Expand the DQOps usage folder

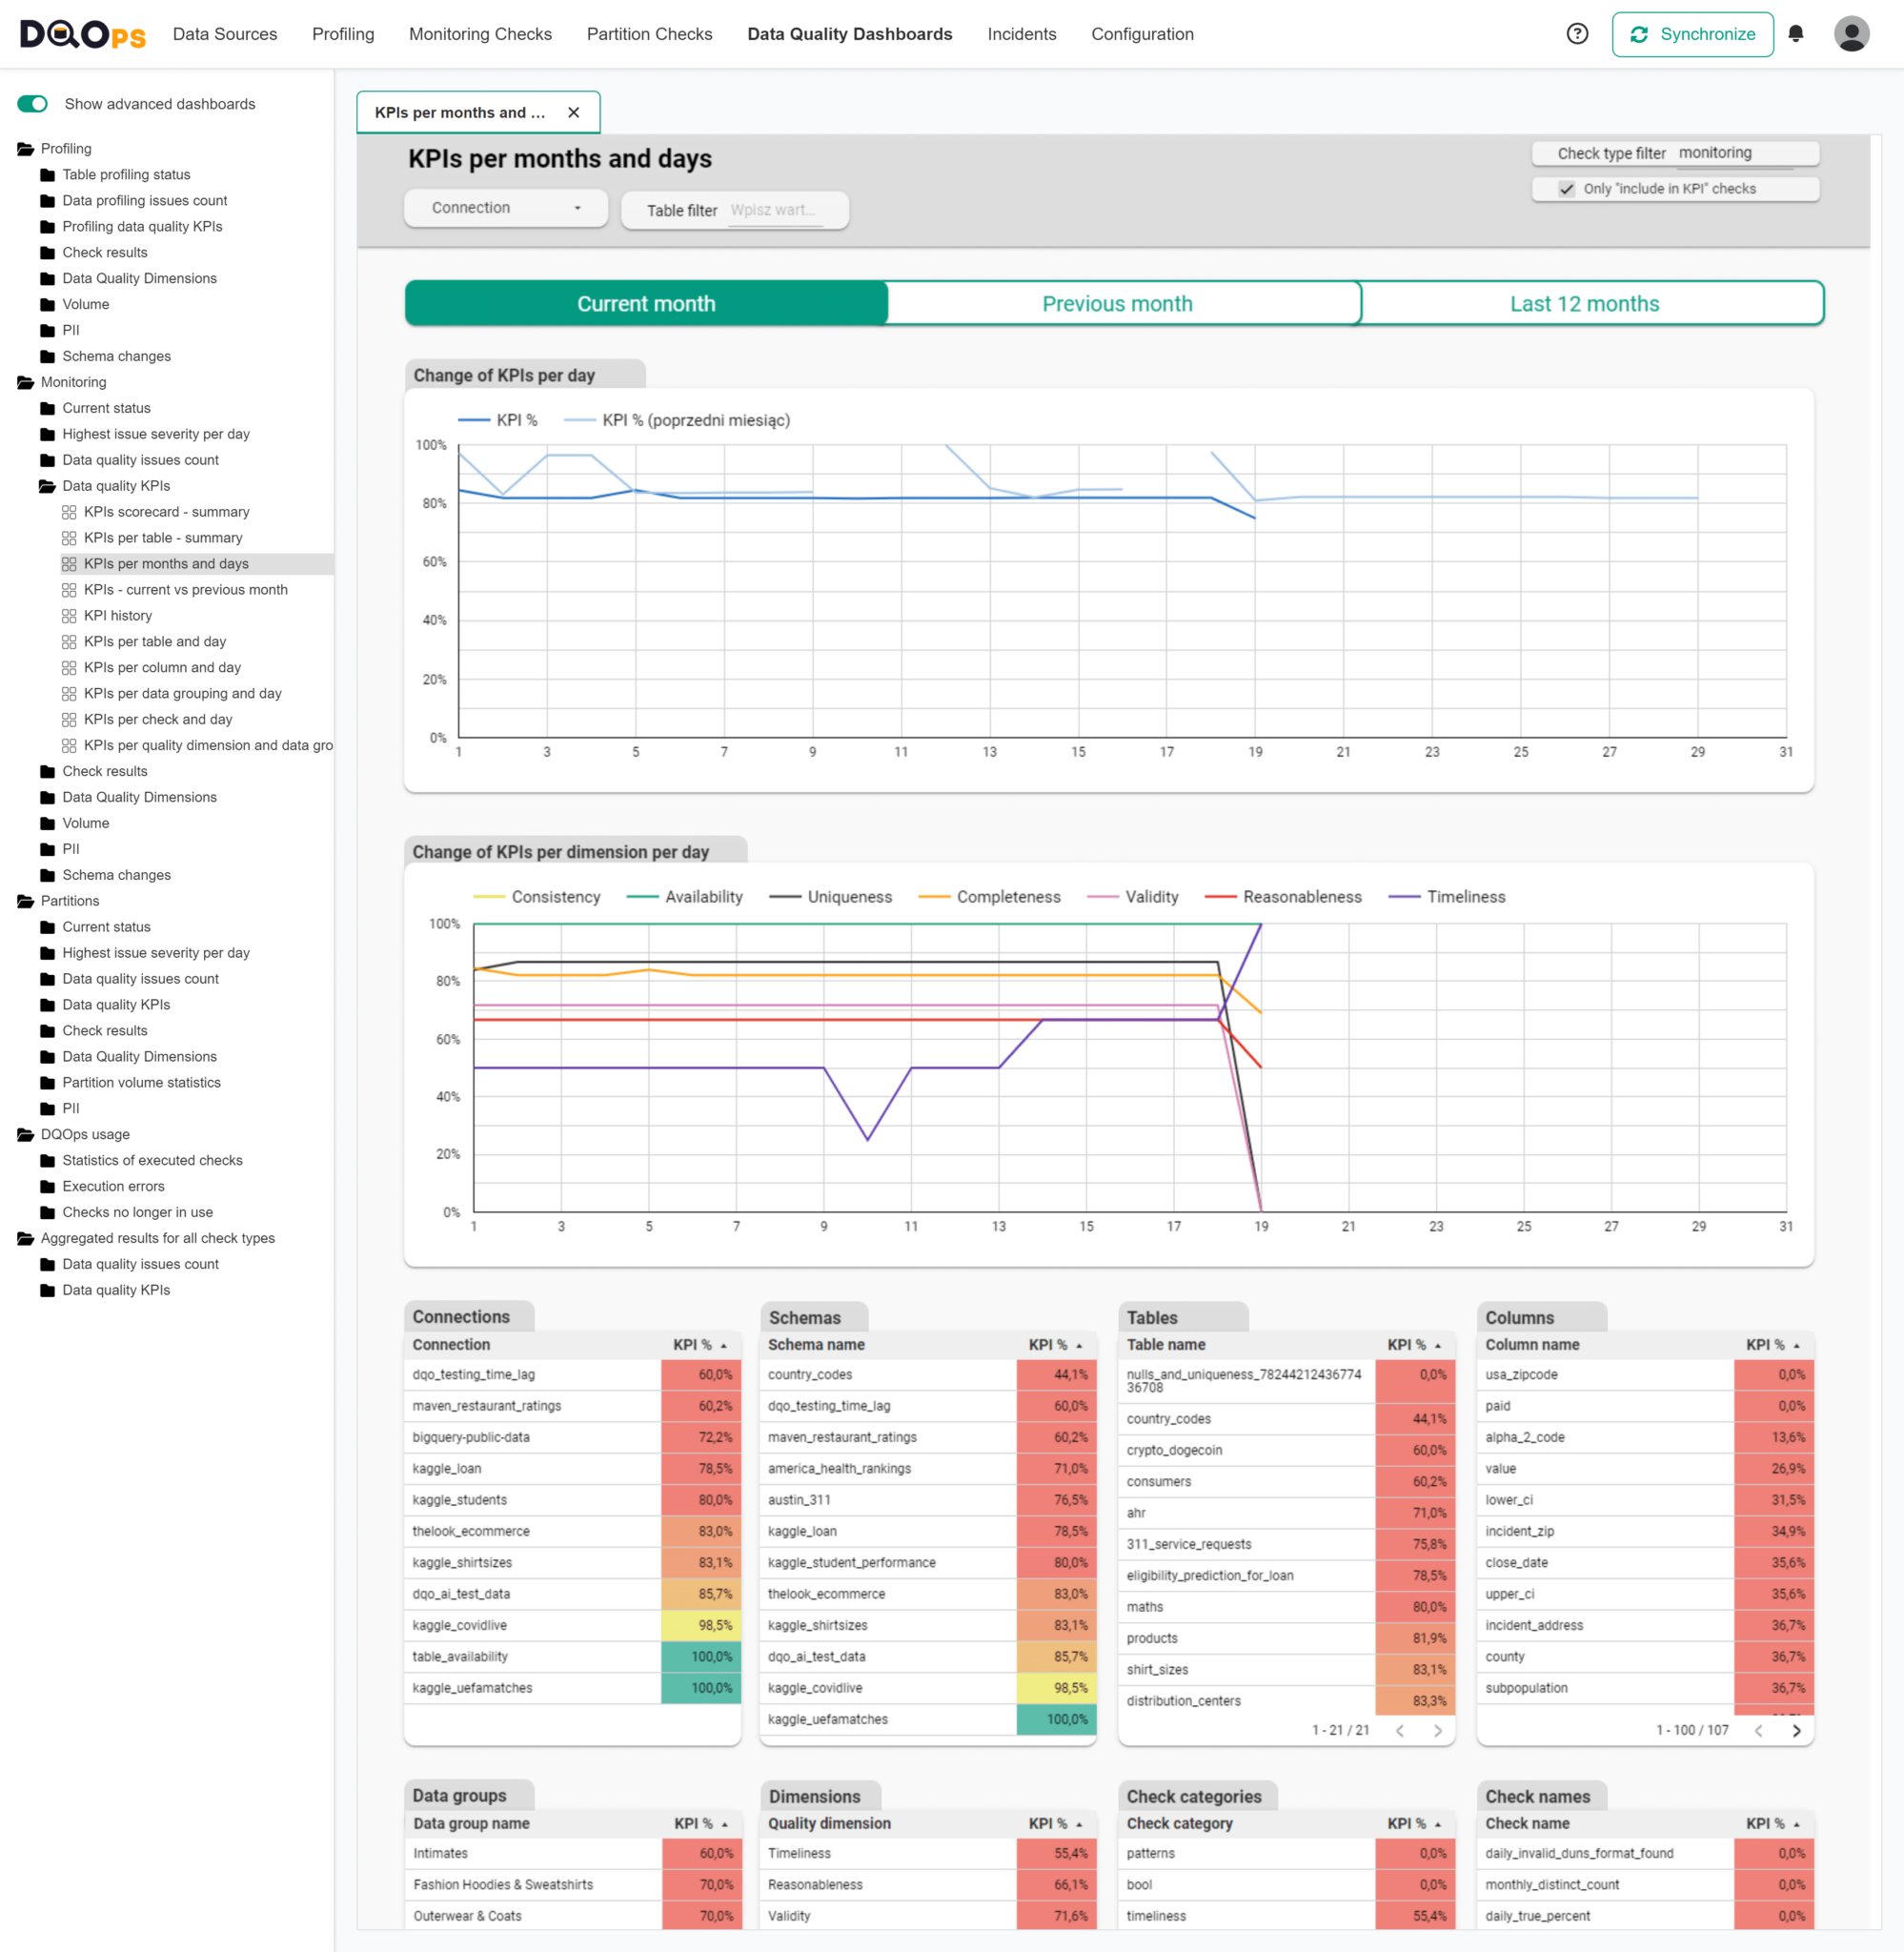click(24, 1134)
